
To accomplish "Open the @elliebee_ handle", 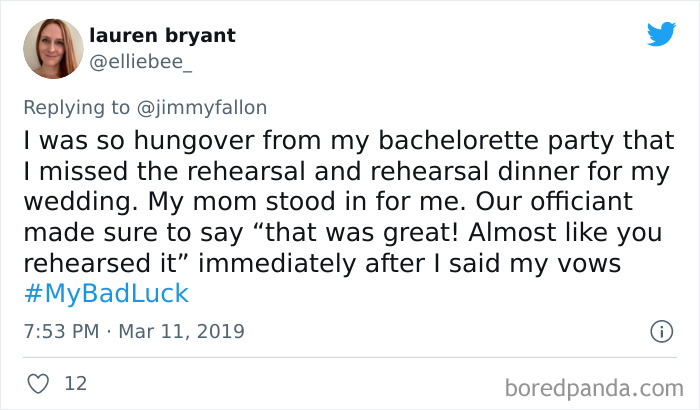I will click(153, 62).
